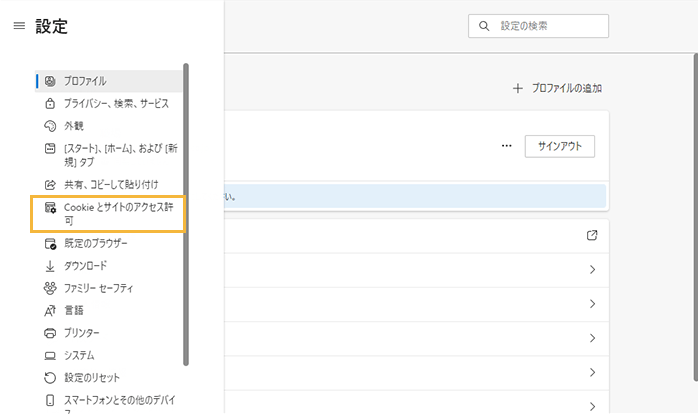
Task: Select 言語 in the settings sidebar
Action: [x=74, y=310]
